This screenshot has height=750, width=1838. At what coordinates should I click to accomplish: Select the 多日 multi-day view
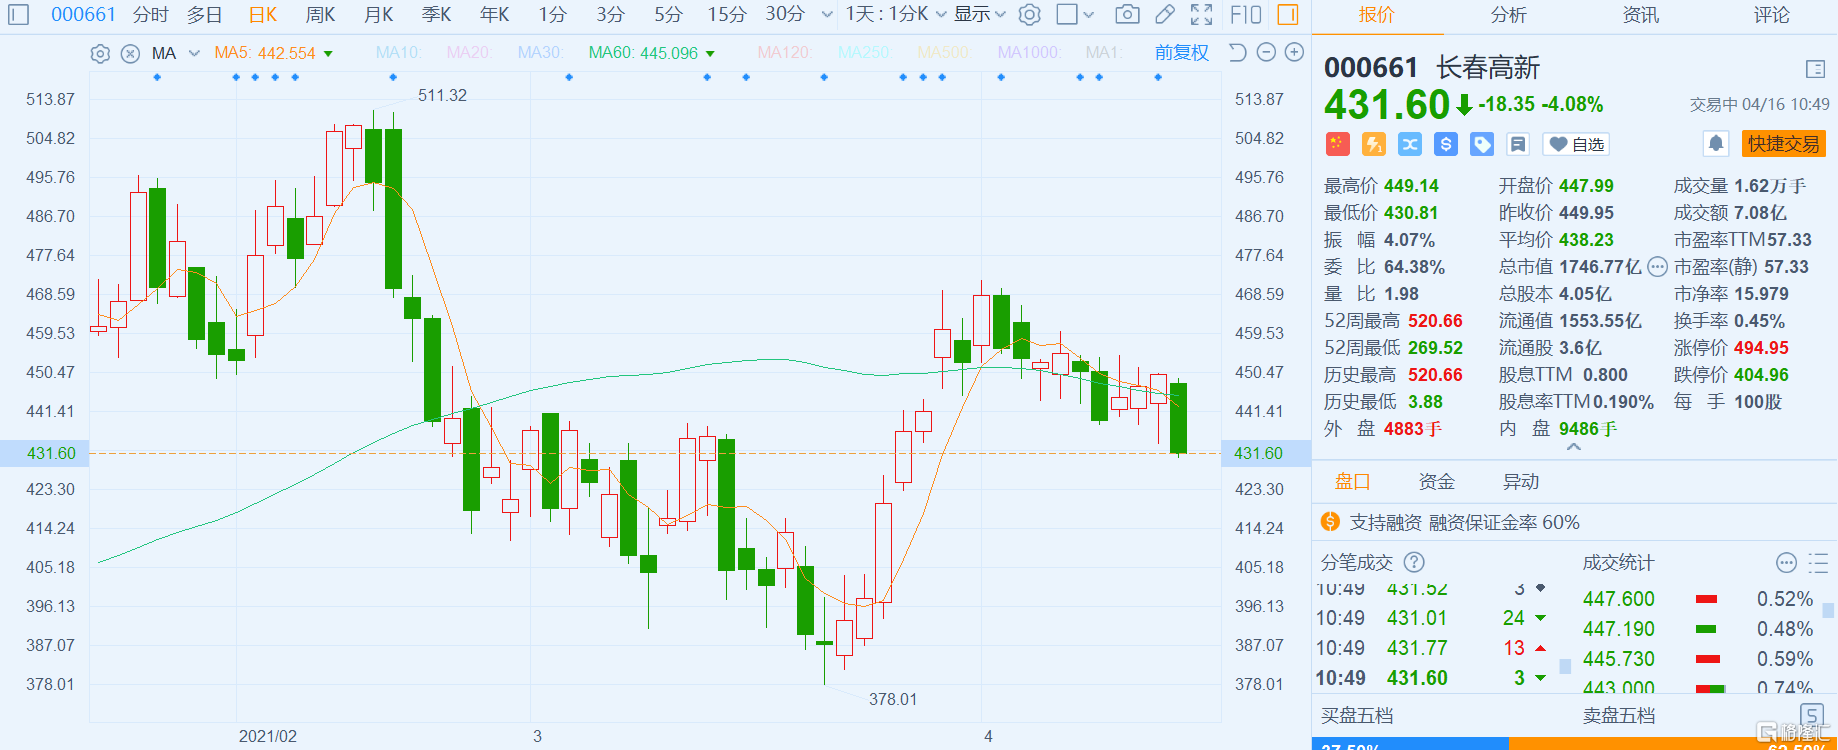click(x=205, y=15)
